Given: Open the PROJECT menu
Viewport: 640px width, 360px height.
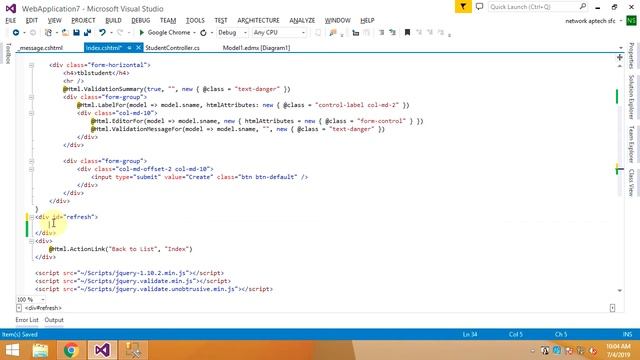Looking at the screenshot, I should (x=83, y=20).
